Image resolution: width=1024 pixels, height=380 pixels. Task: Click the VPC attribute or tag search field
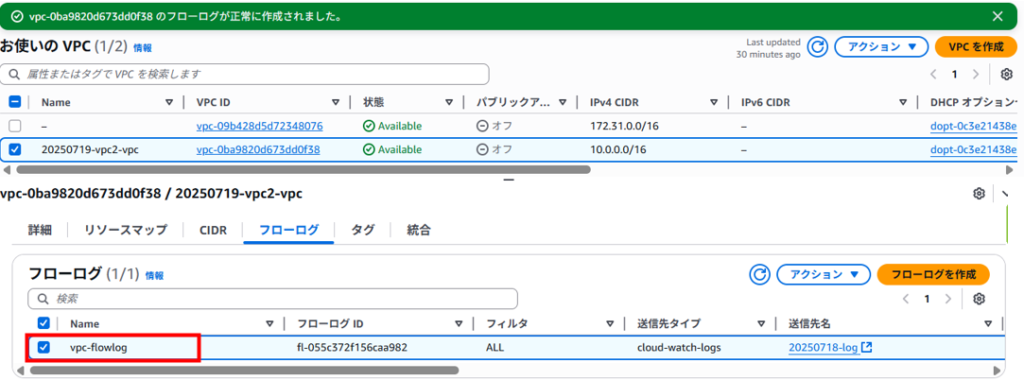tap(245, 74)
